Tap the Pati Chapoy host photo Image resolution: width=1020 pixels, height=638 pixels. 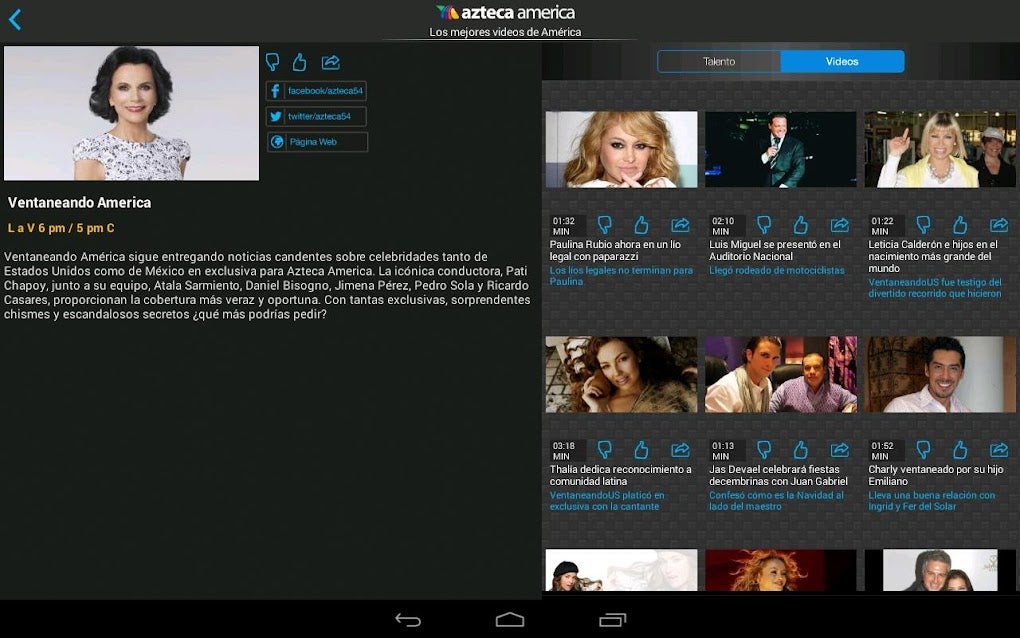[131, 113]
